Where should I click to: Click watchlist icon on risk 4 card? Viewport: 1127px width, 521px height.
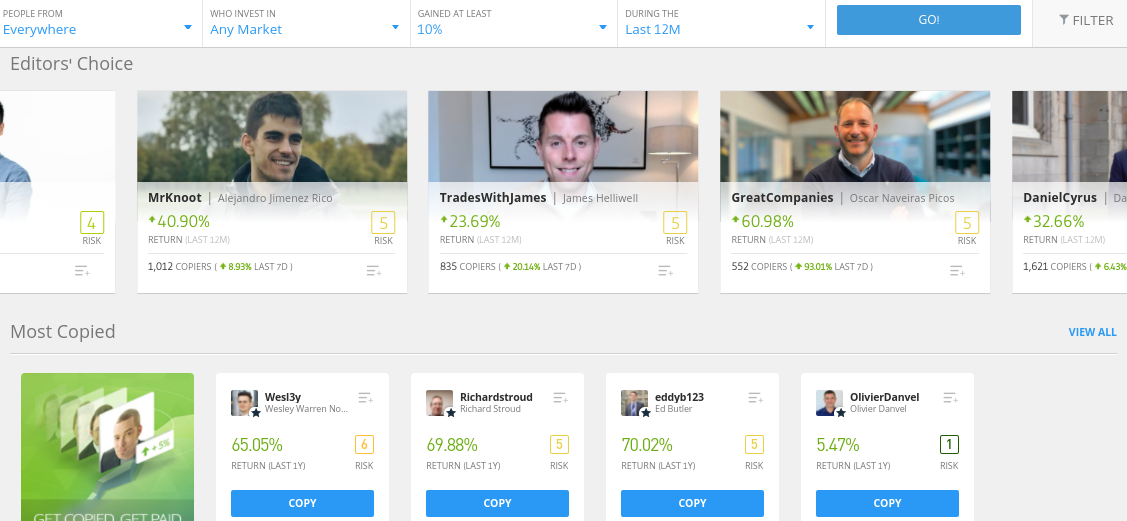pos(82,271)
